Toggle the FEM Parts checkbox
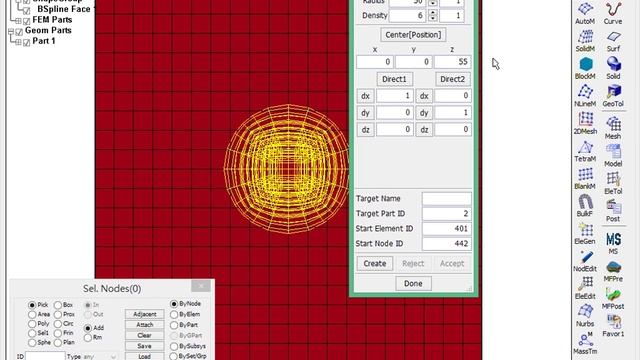640x360 pixels. point(27,21)
